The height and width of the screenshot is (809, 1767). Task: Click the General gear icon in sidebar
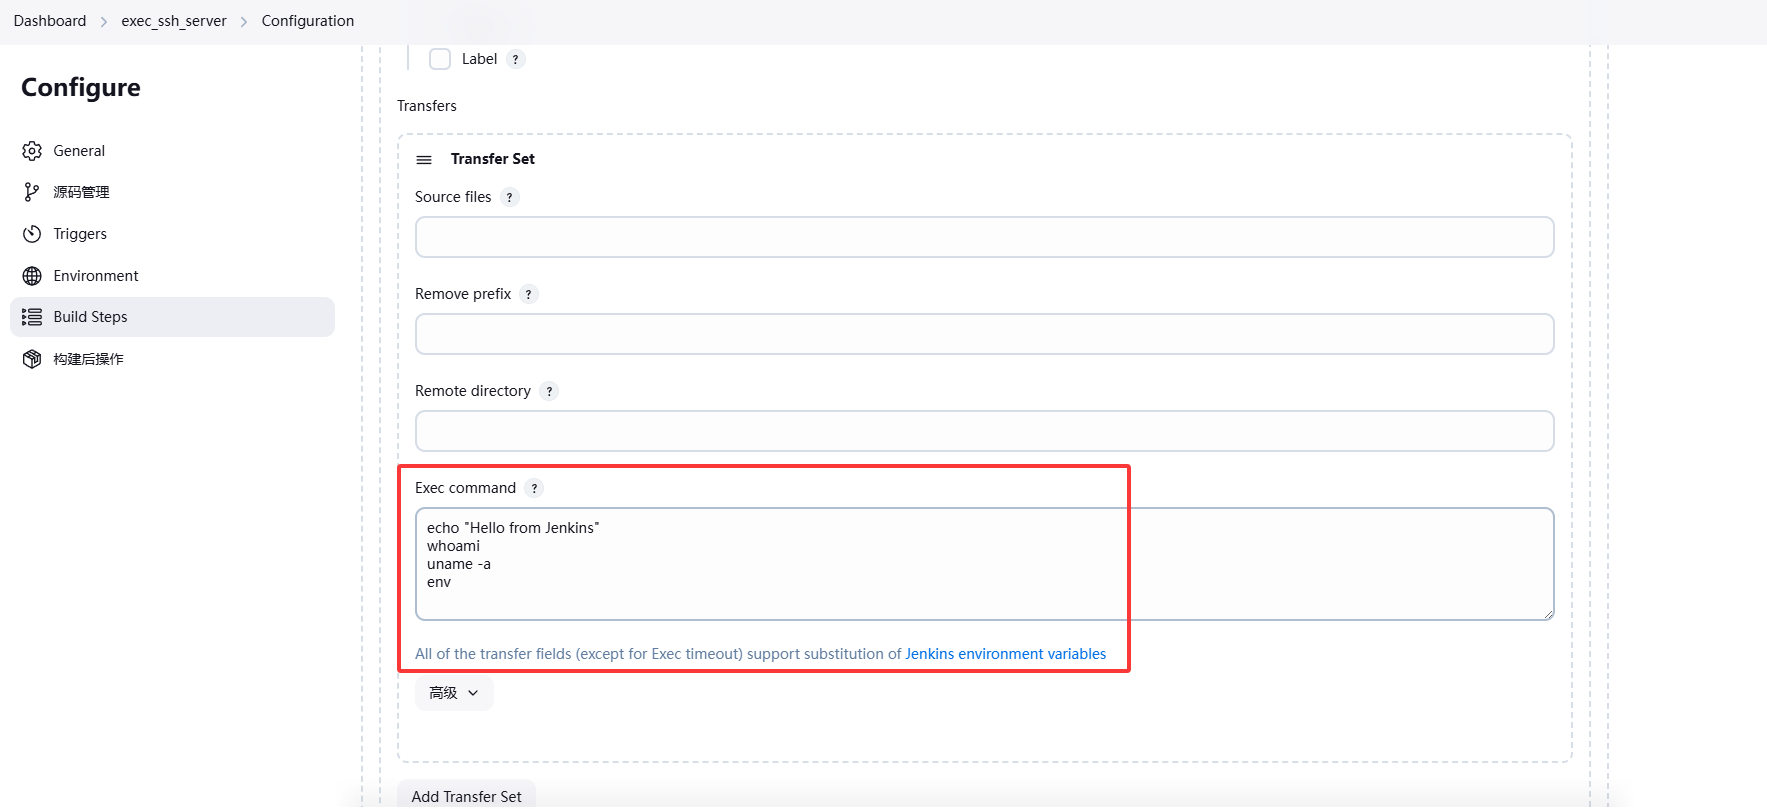pos(32,151)
